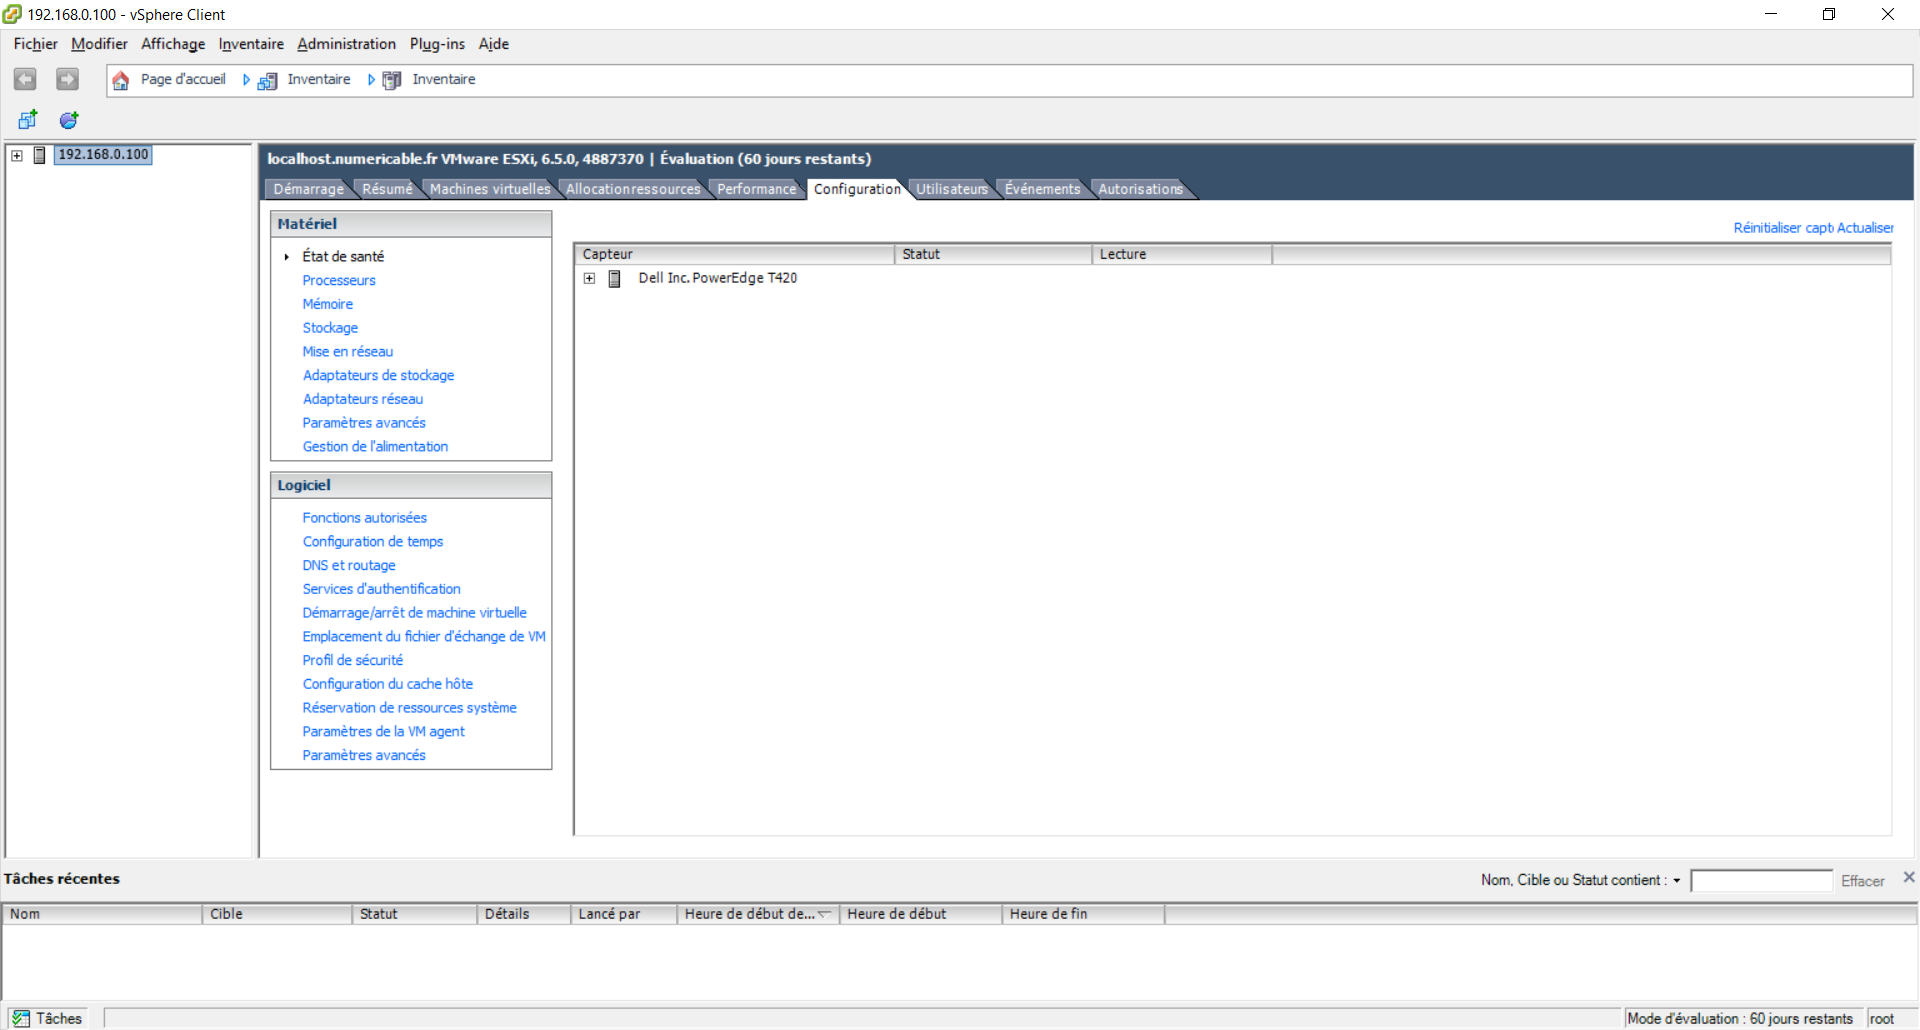Open the Aide menu
Viewport: 1920px width, 1030px height.
click(493, 44)
